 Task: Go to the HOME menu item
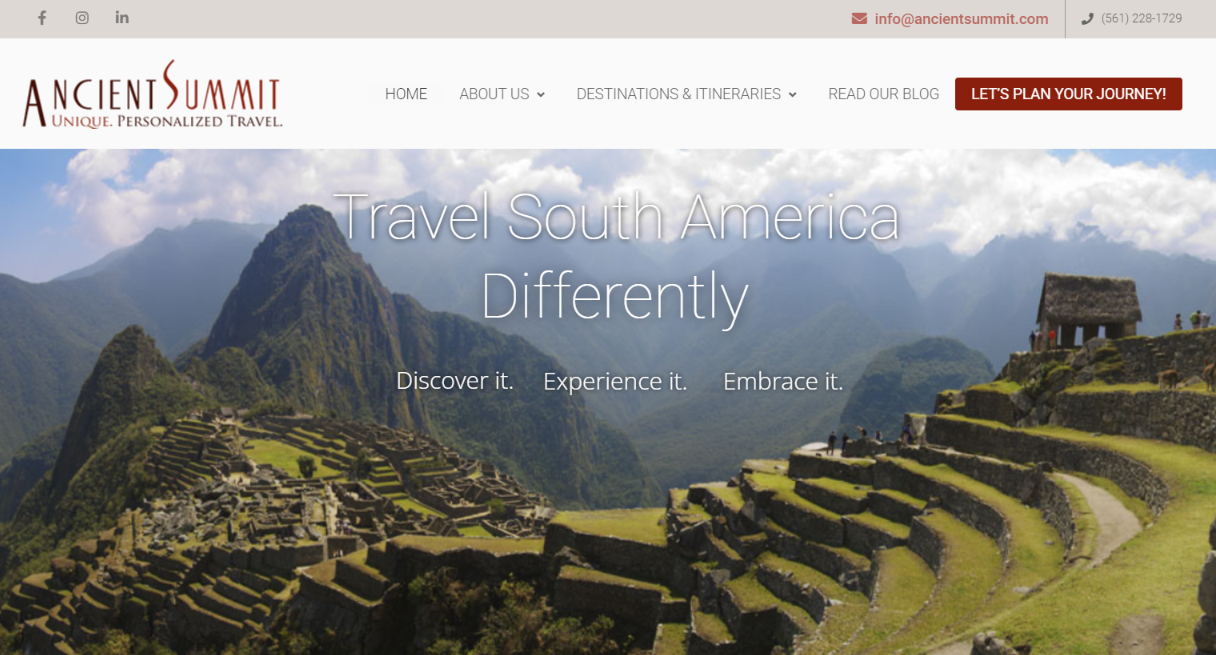pos(406,94)
